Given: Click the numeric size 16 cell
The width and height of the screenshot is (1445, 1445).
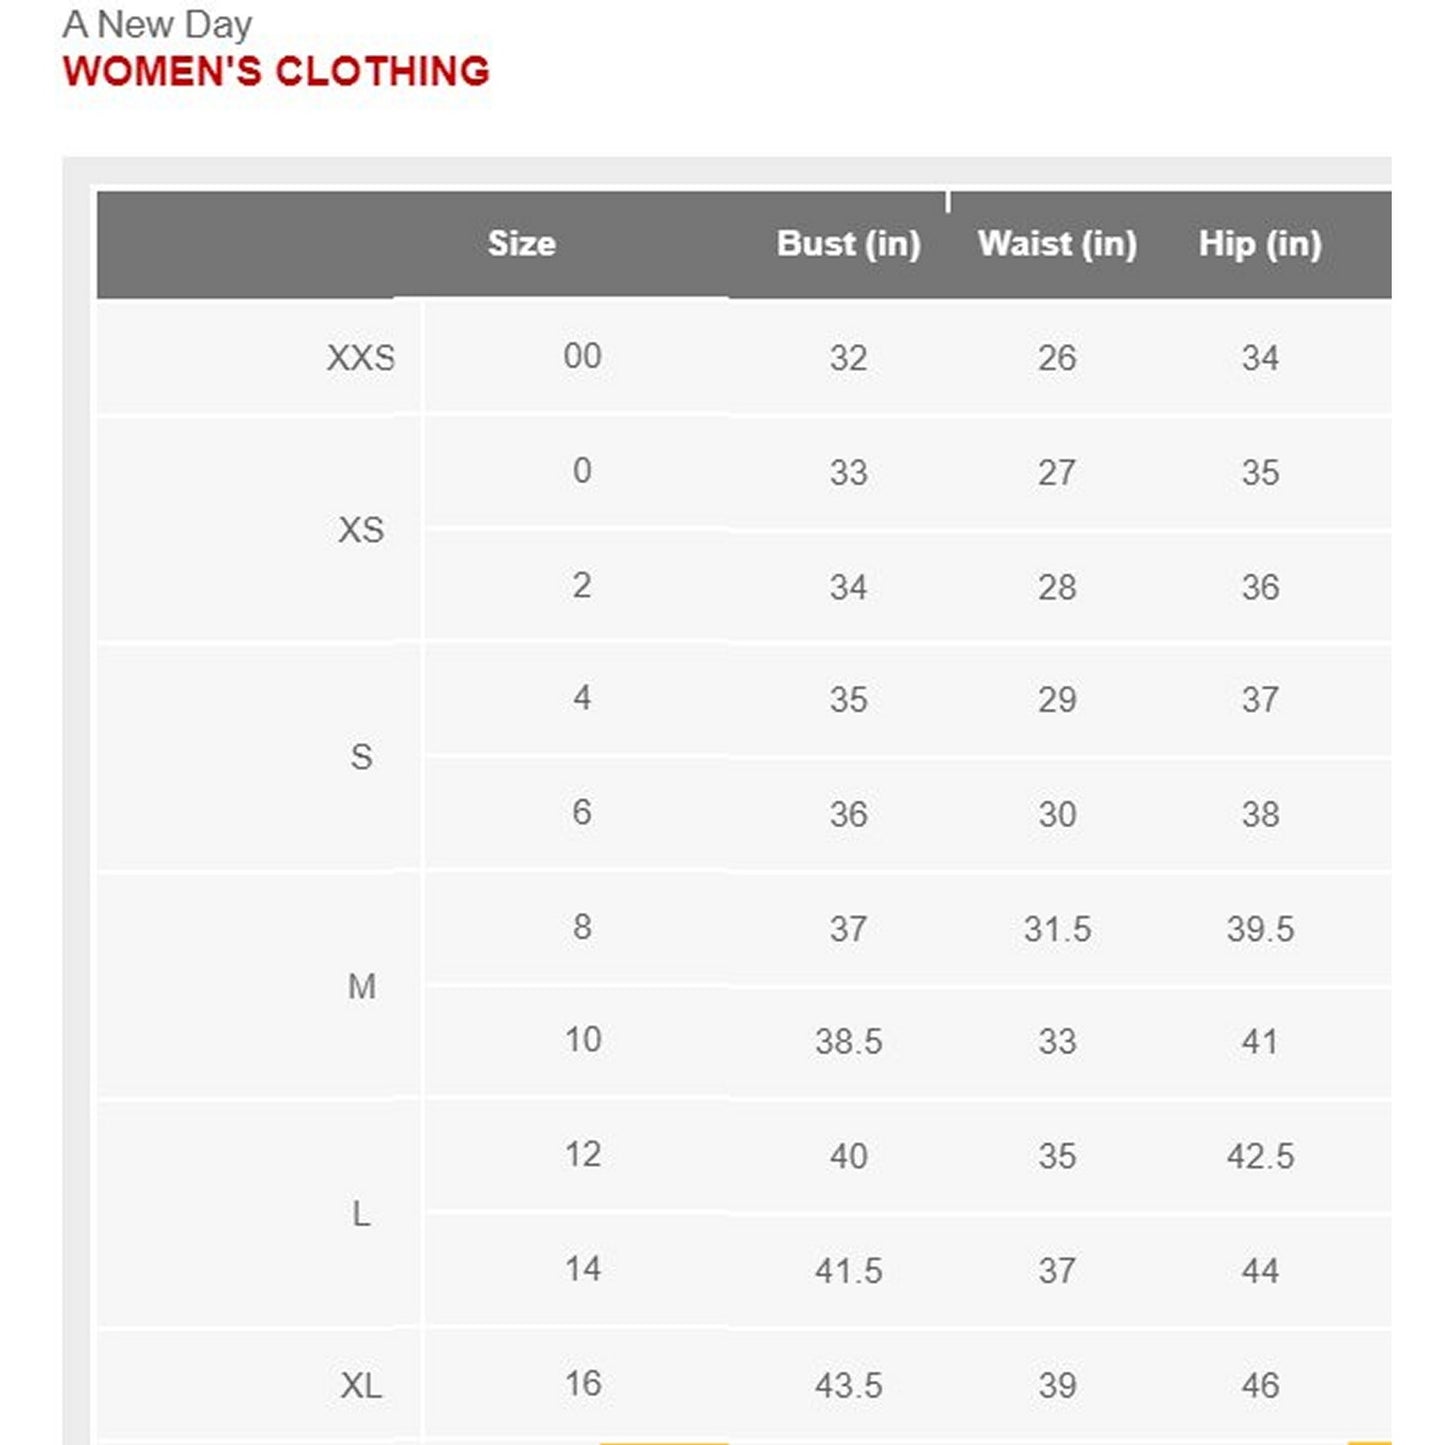Looking at the screenshot, I should (x=583, y=1384).
